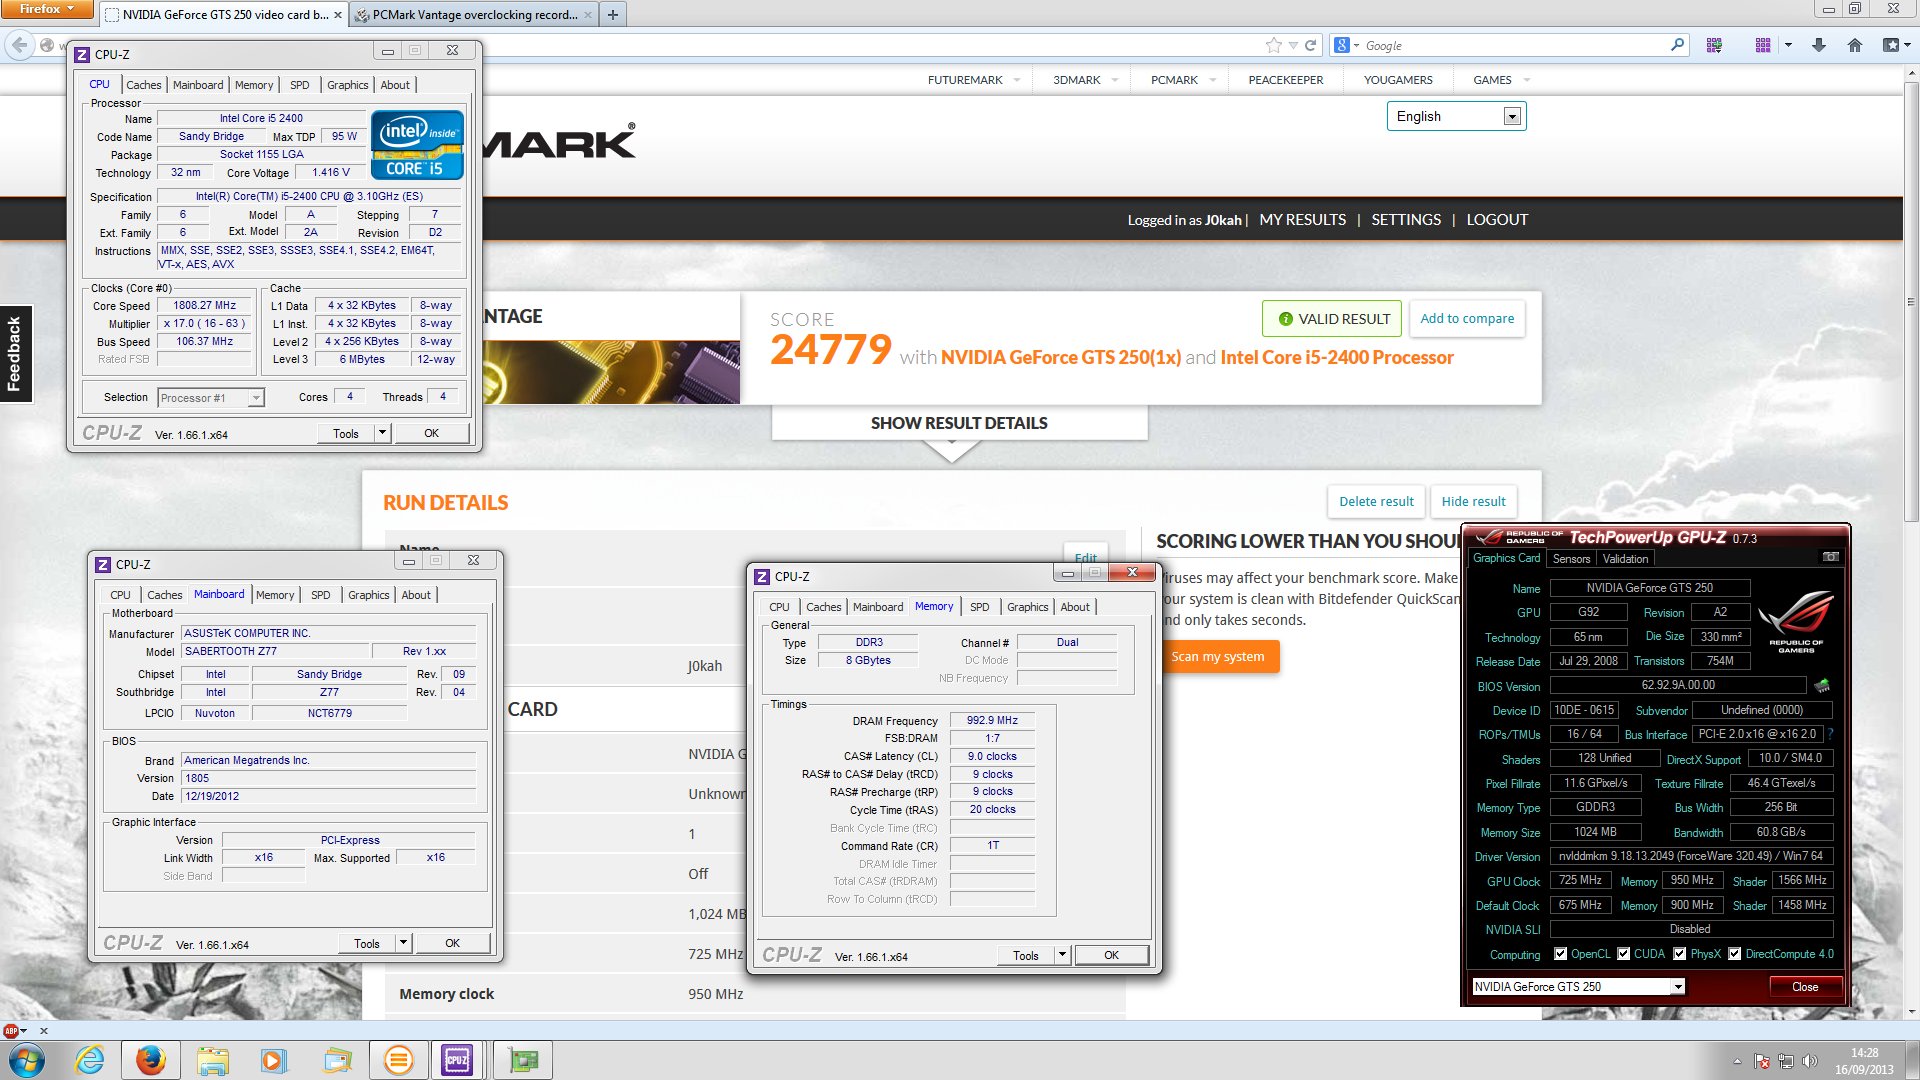Toggle the PhysX checkbox in GPU-Z

[1679, 954]
